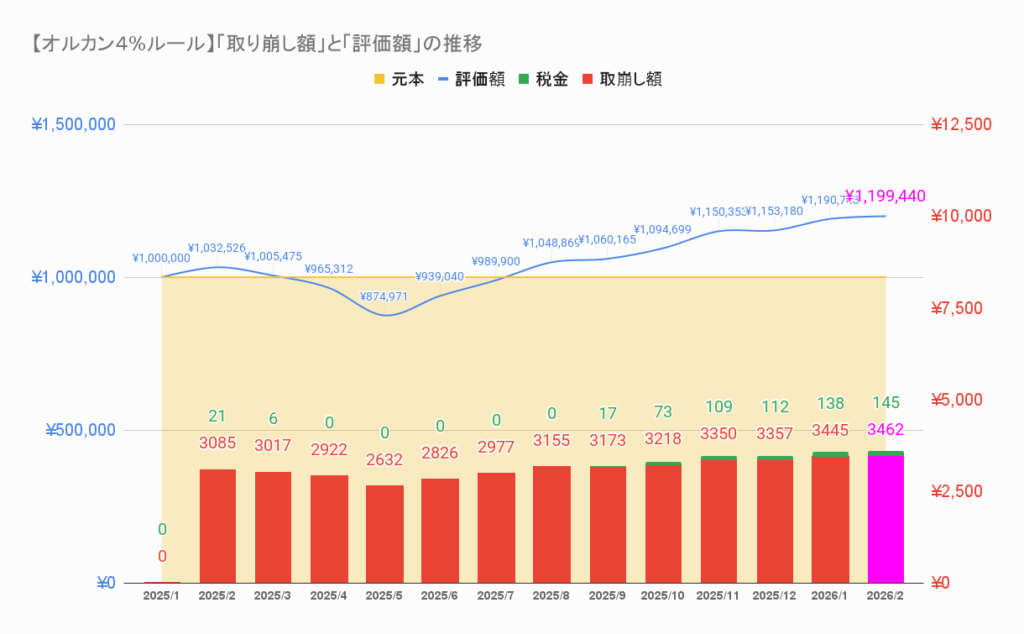Click the 2632 withdrawal value label
The height and width of the screenshot is (634, 1024).
[x=385, y=461]
